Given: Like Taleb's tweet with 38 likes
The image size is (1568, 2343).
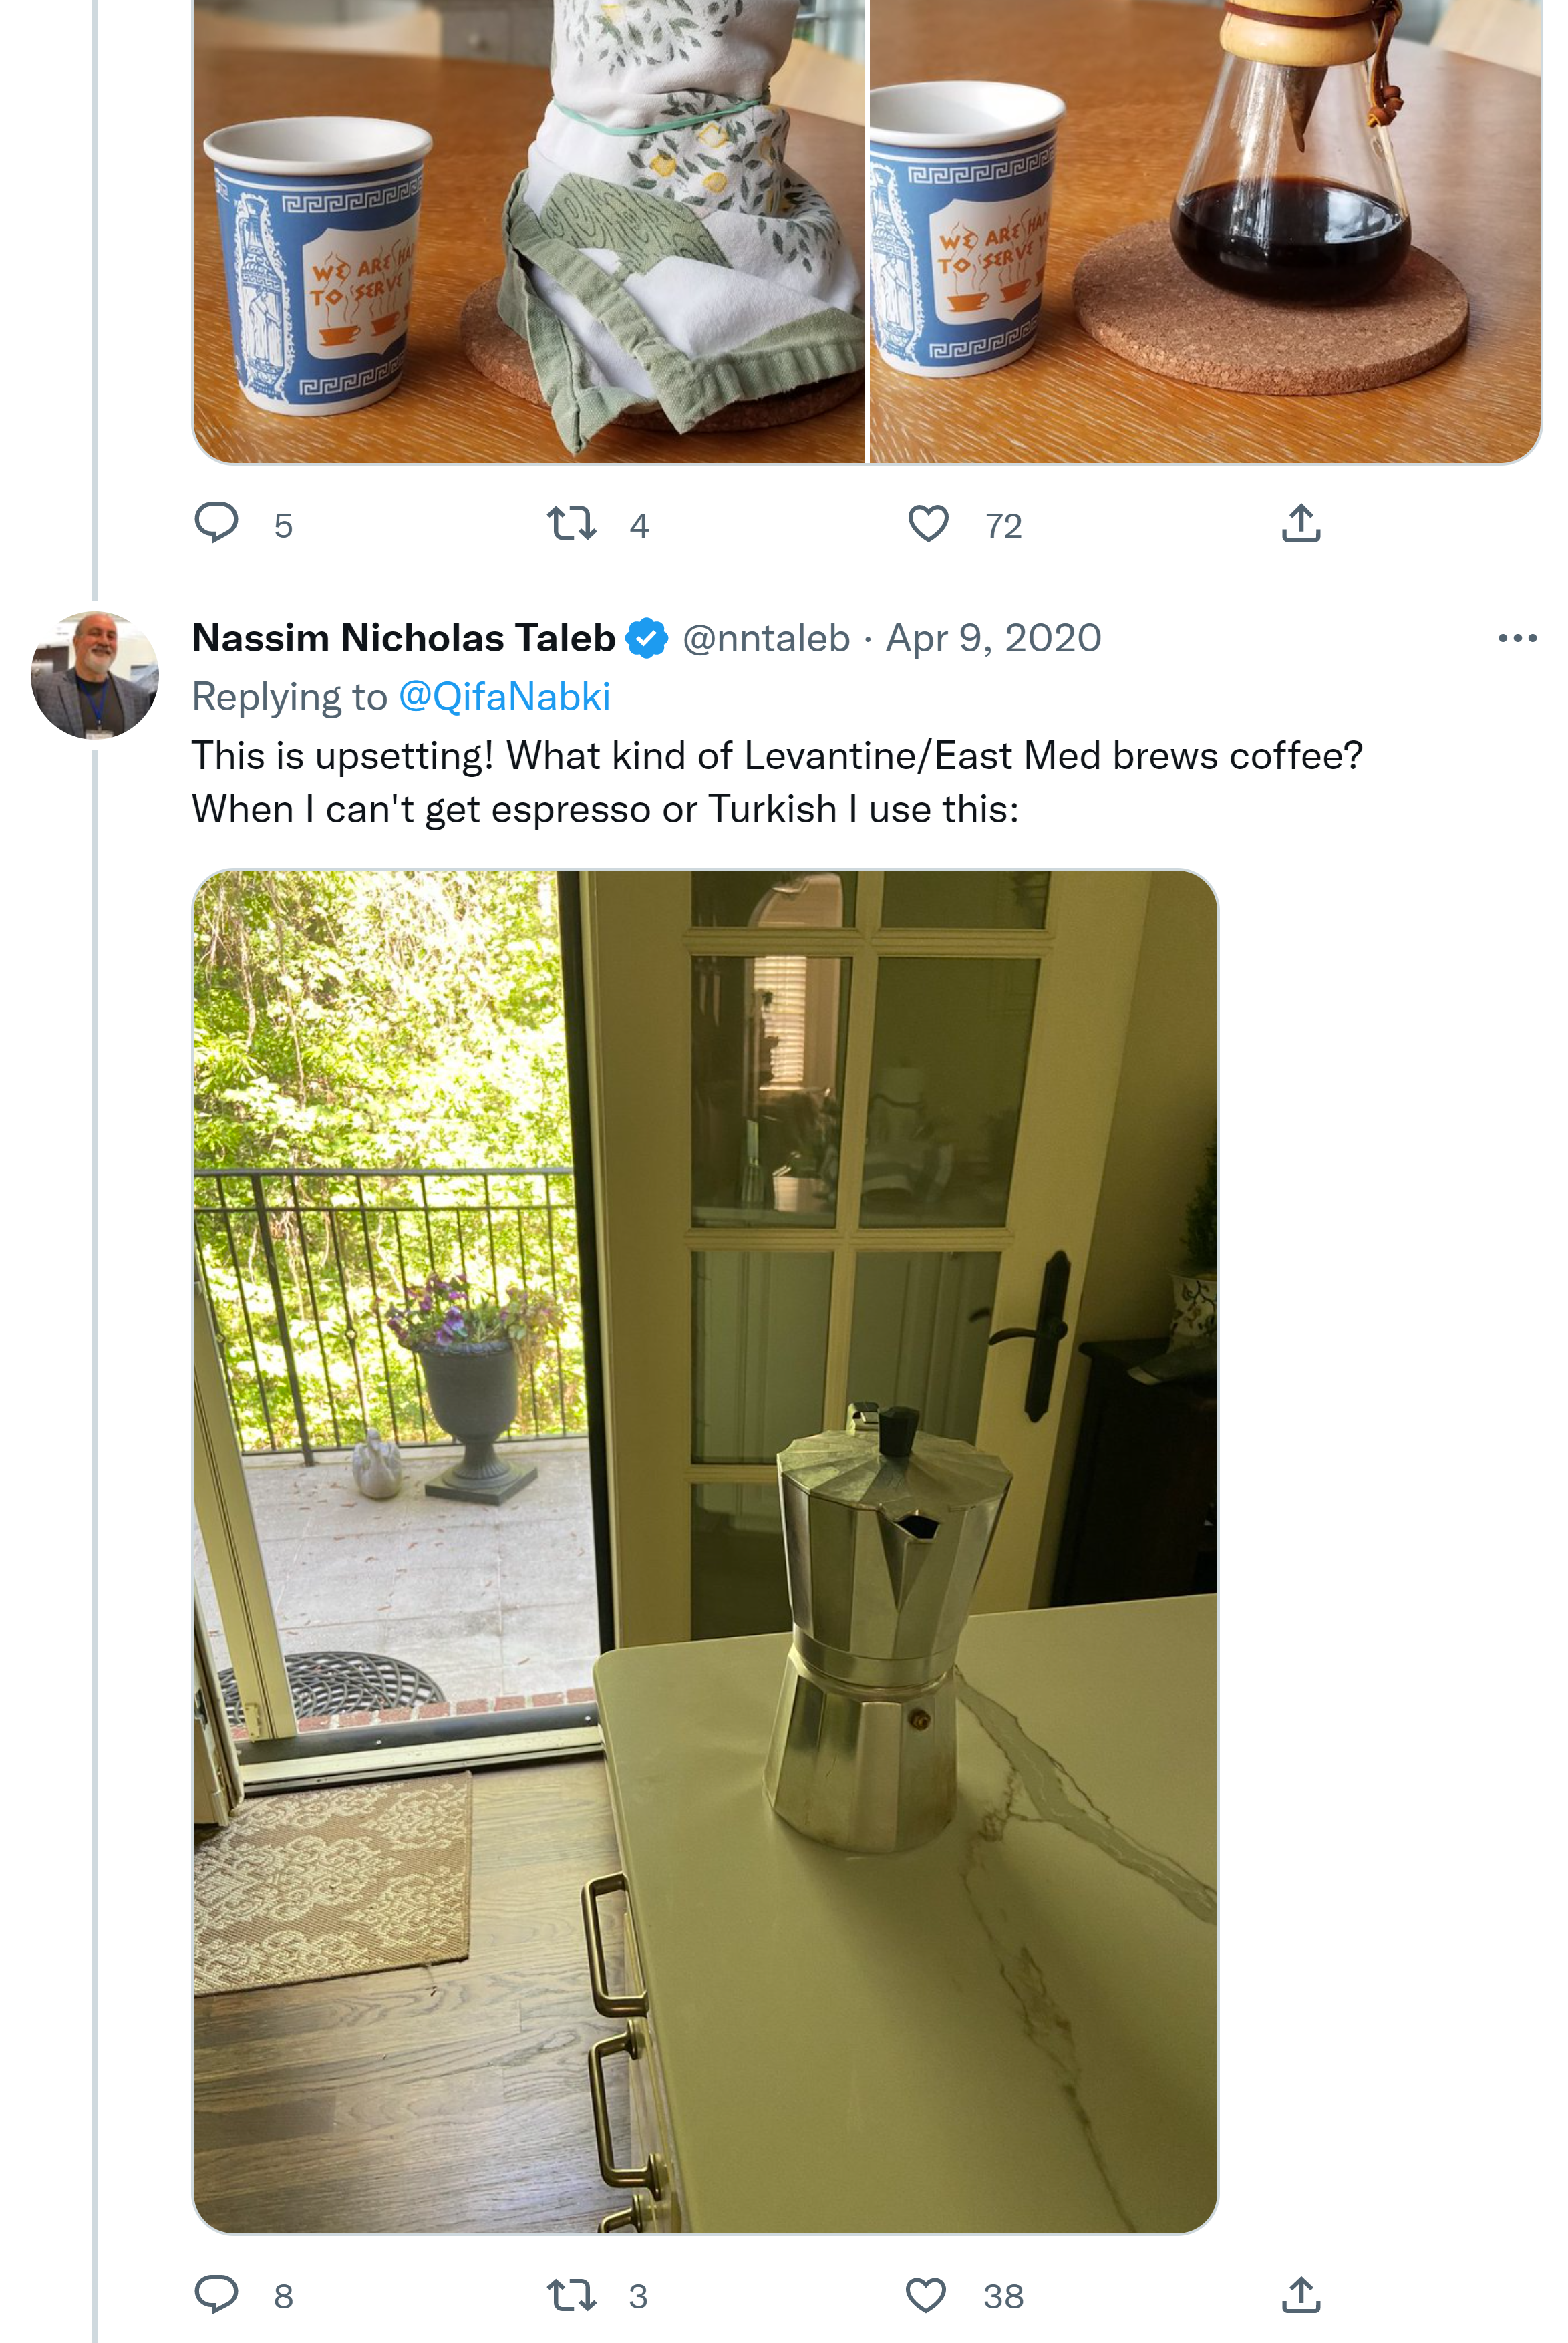Looking at the screenshot, I should (926, 2294).
